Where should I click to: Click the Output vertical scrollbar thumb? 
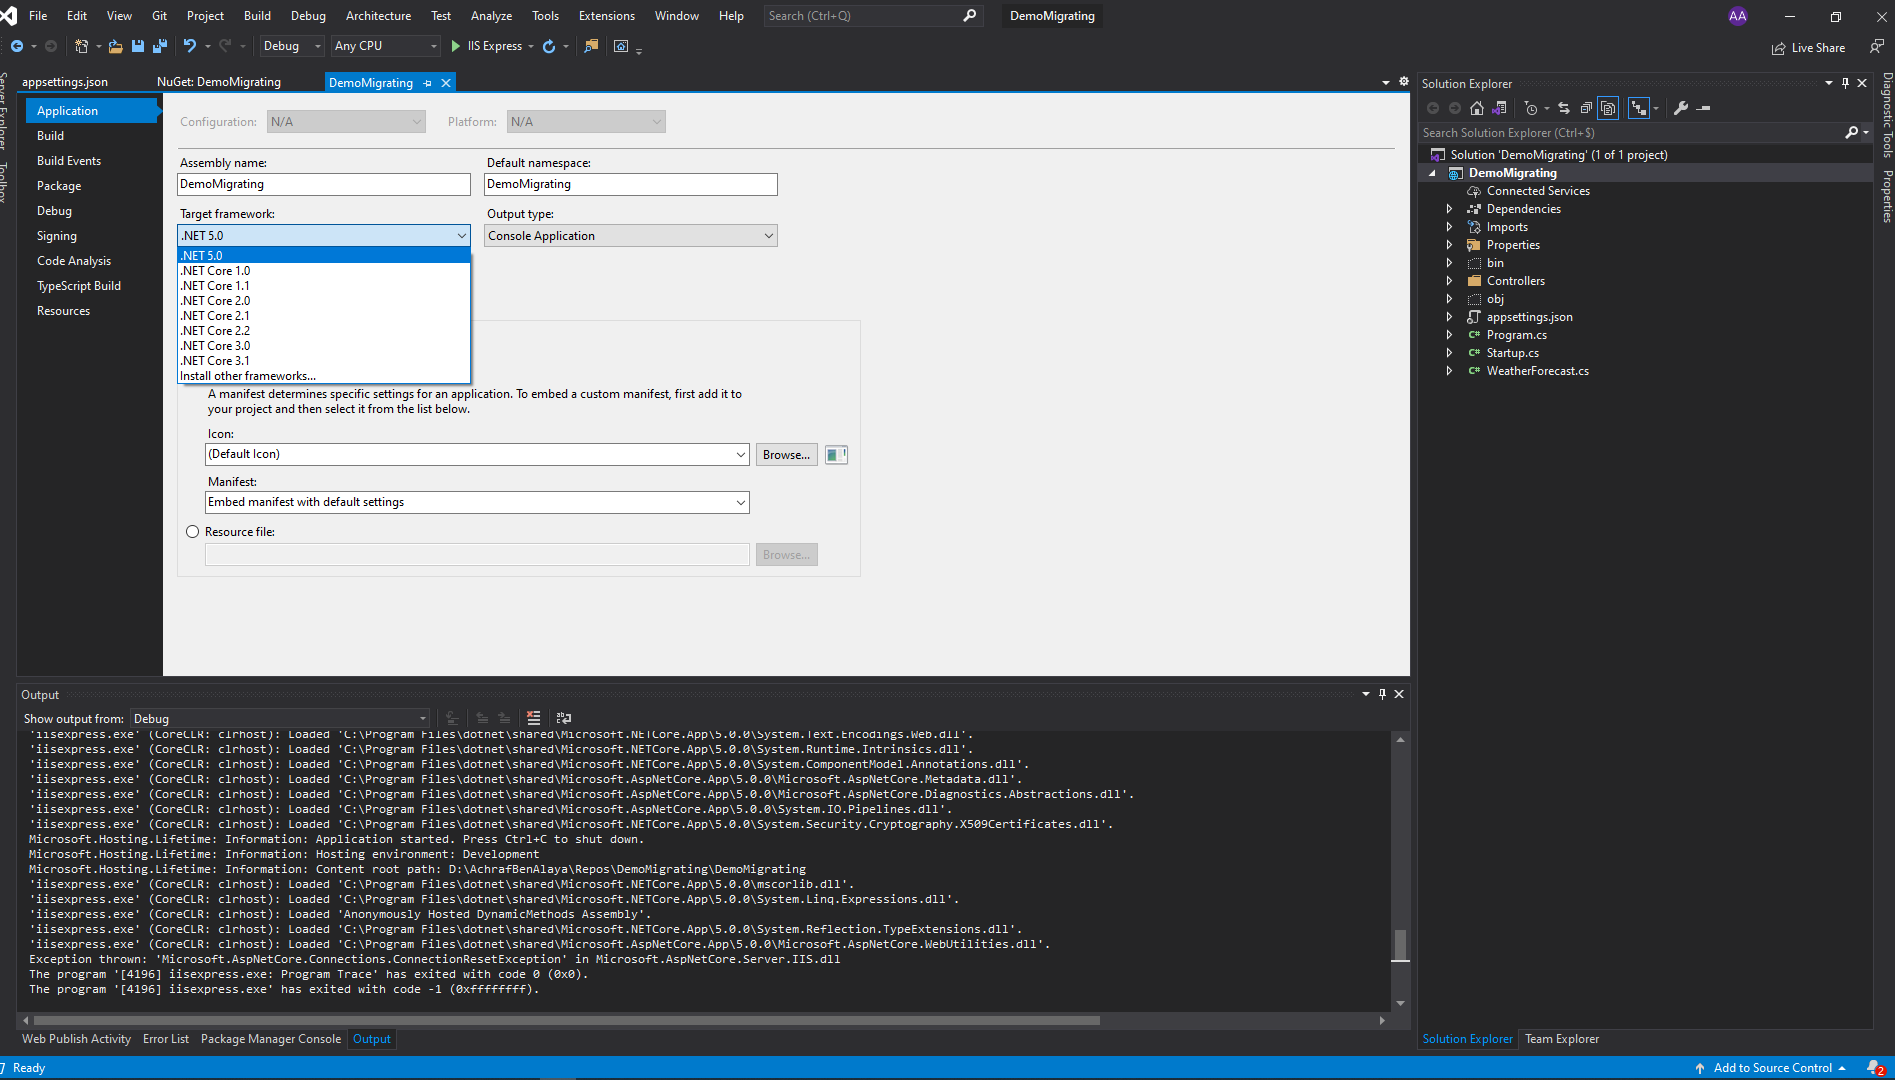[1401, 945]
